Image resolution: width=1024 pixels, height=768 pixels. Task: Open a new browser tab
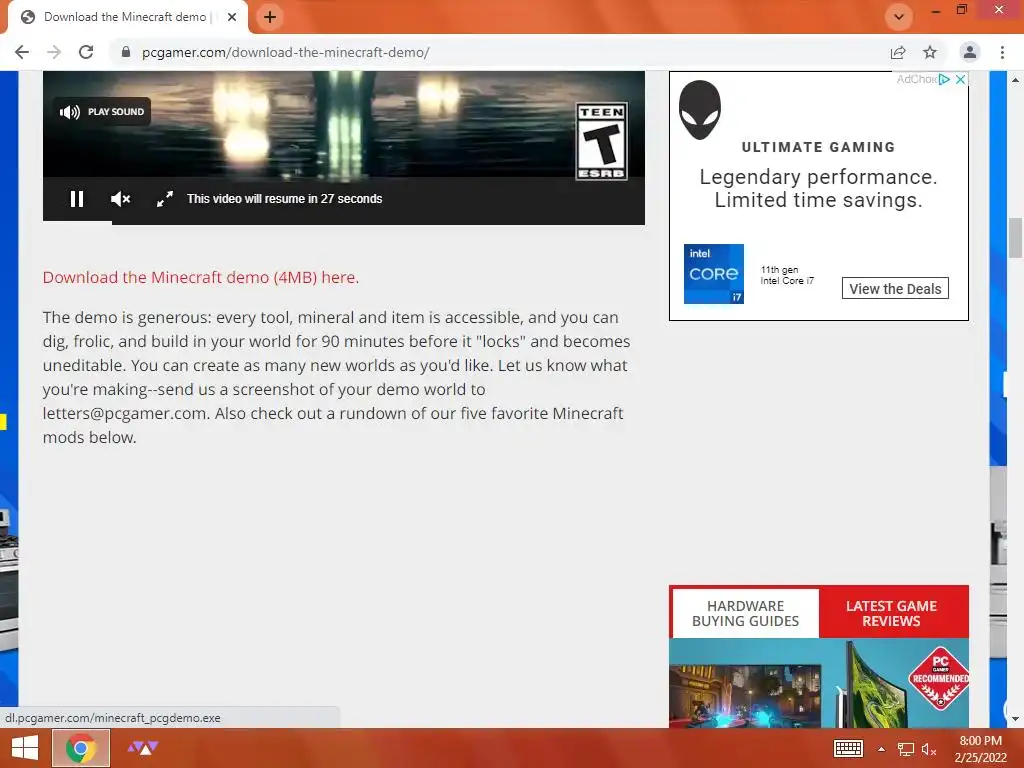click(270, 17)
